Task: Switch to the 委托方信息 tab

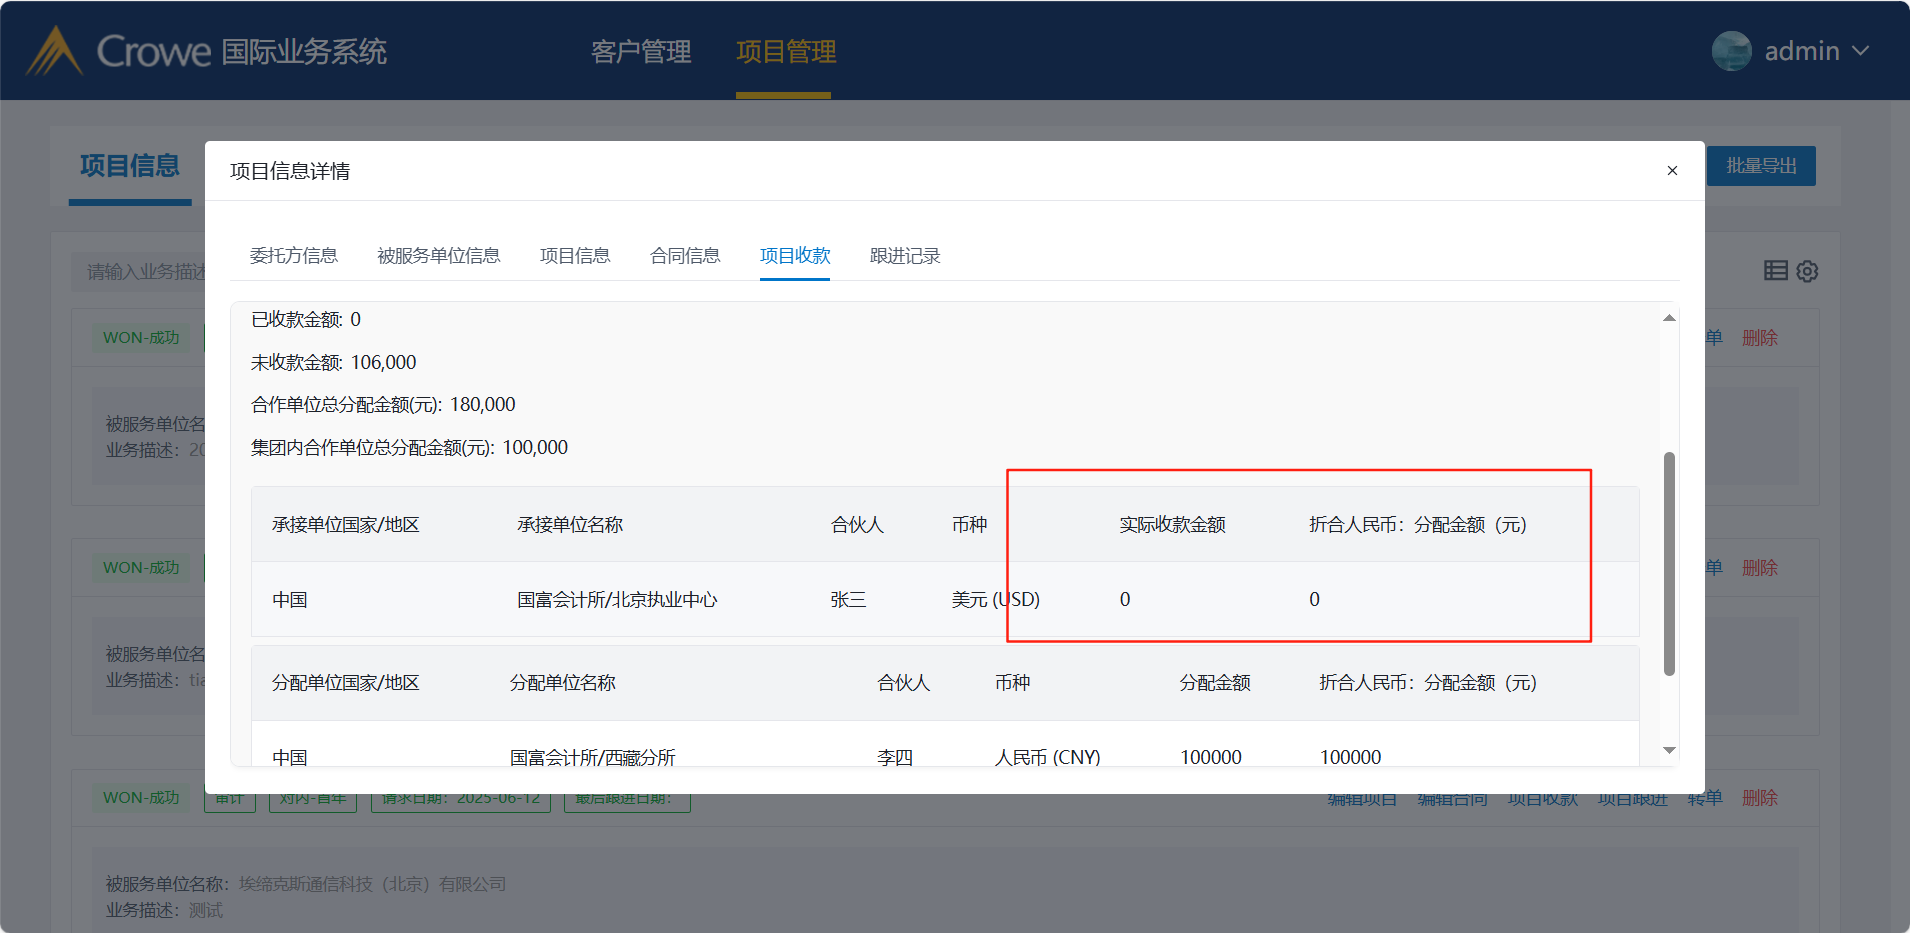Action: click(293, 256)
